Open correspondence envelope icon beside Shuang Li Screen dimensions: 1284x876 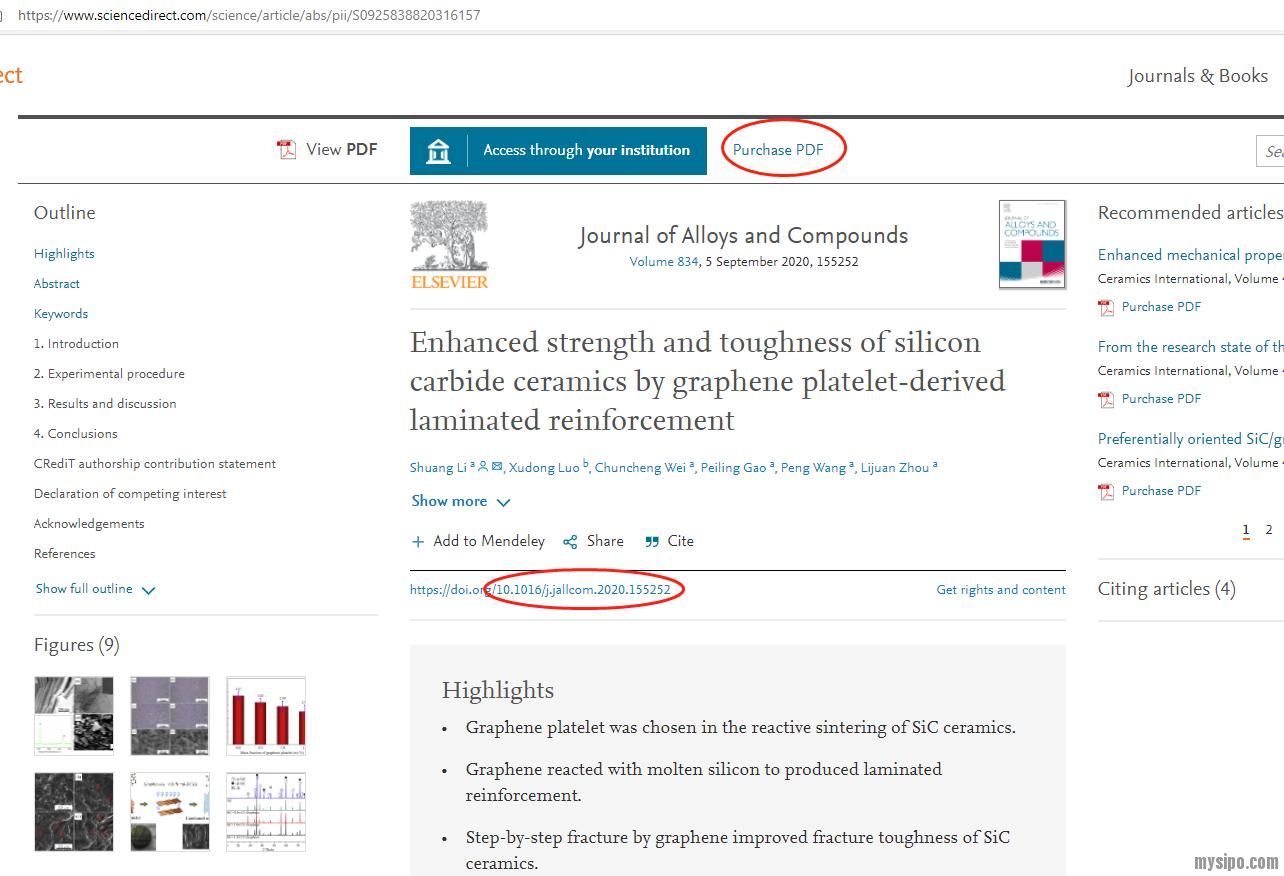pos(496,467)
